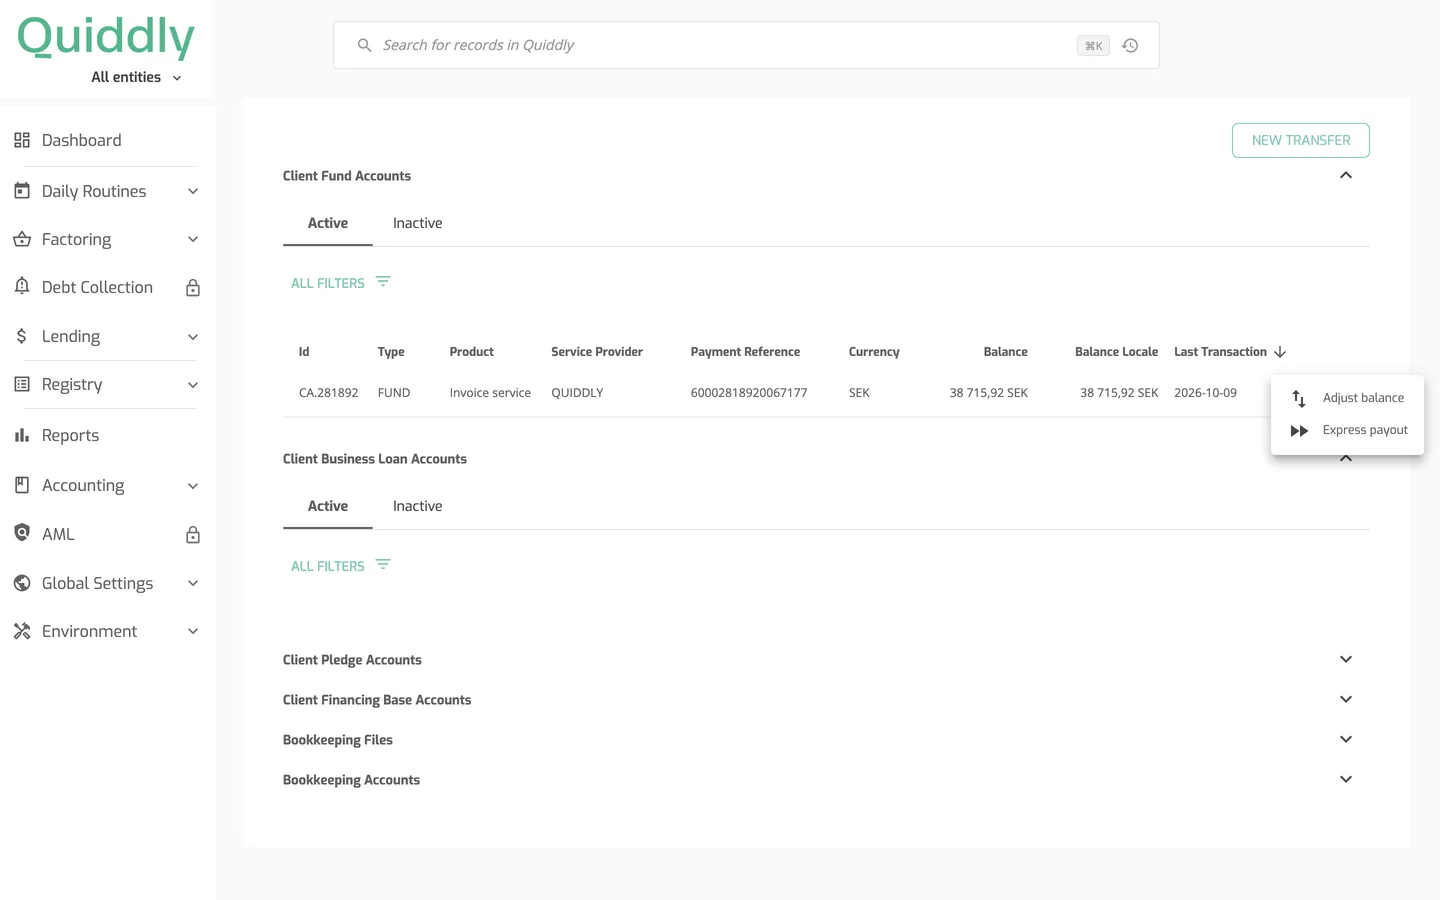Click QUIDDLY service provider cell
This screenshot has height=900, width=1440.
(577, 393)
